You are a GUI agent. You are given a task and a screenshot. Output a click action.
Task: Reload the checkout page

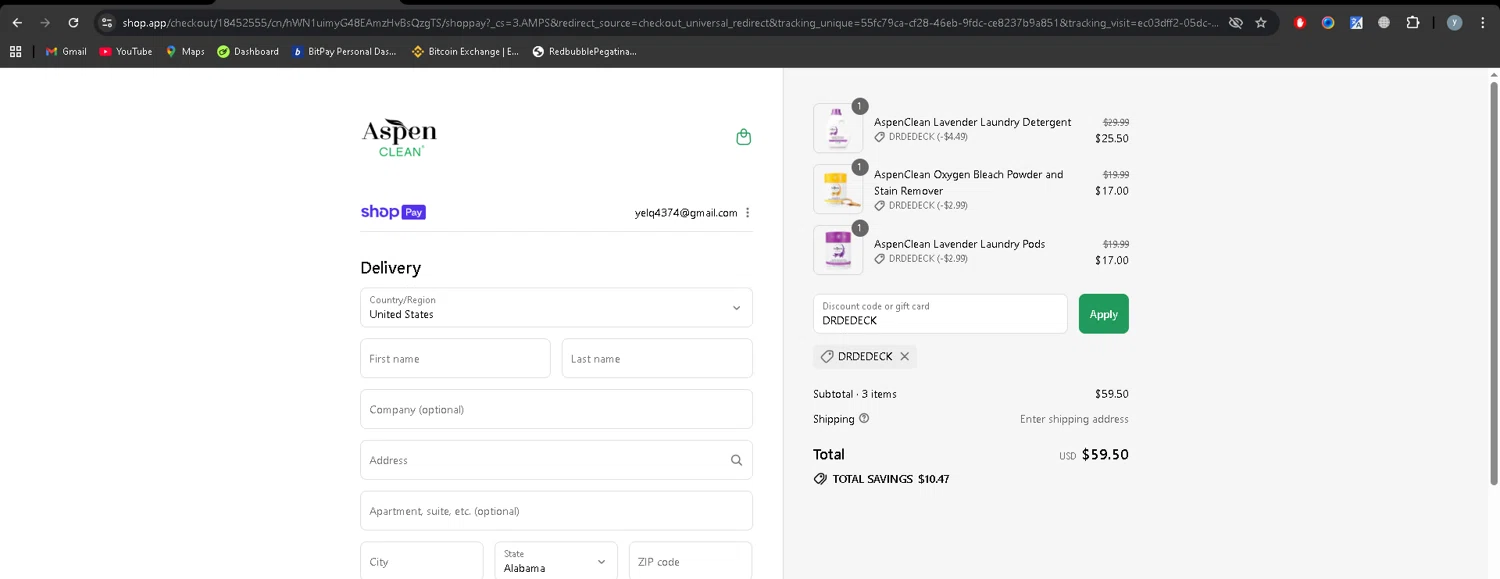(73, 22)
